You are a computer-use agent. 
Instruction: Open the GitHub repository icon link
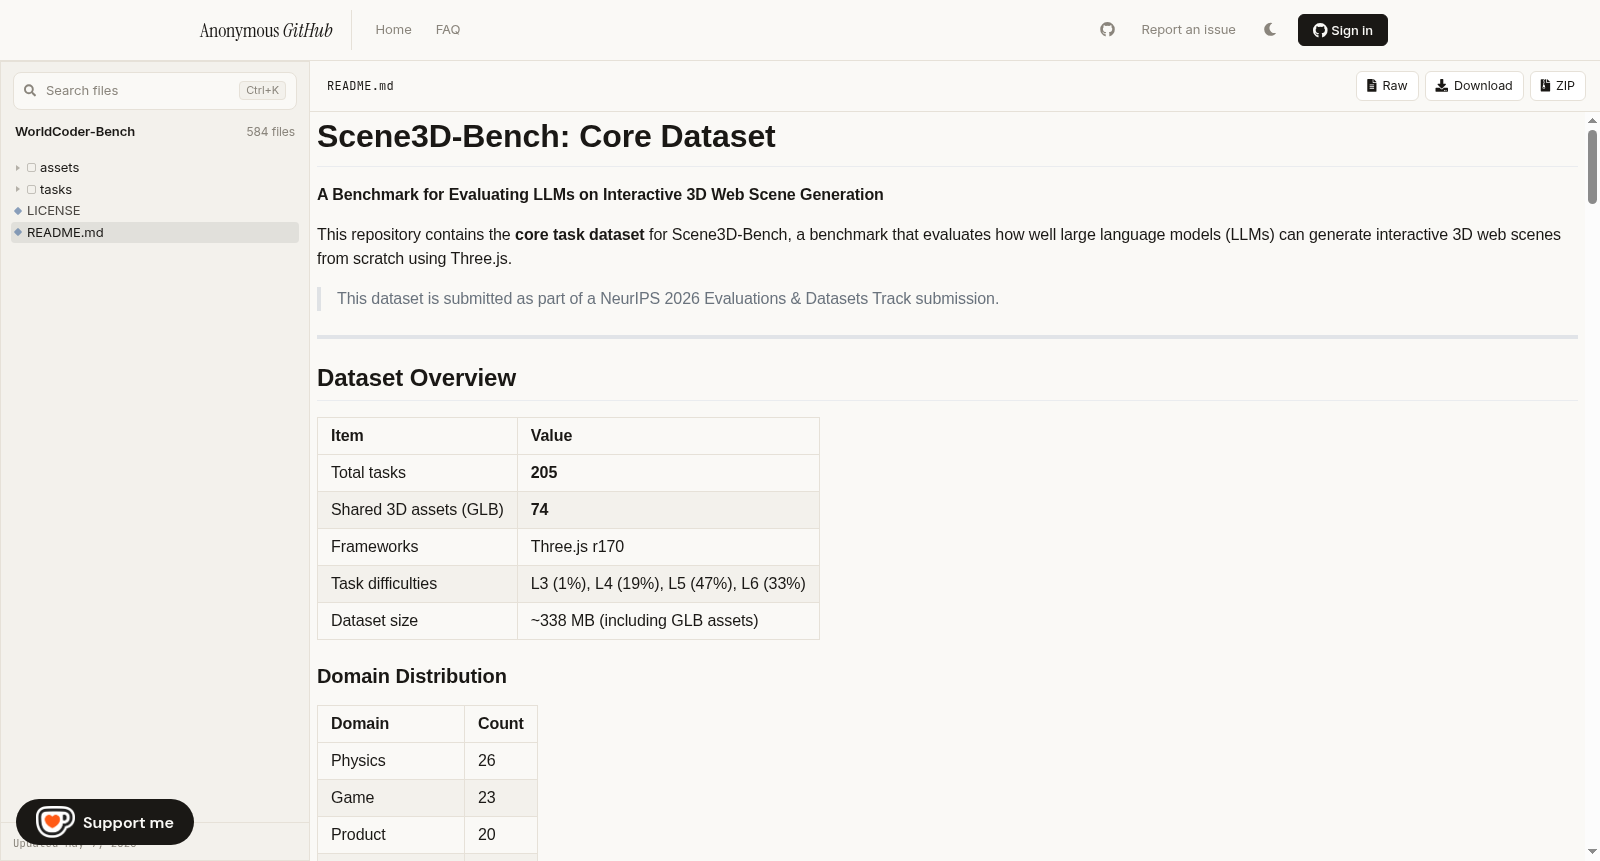click(x=1107, y=30)
